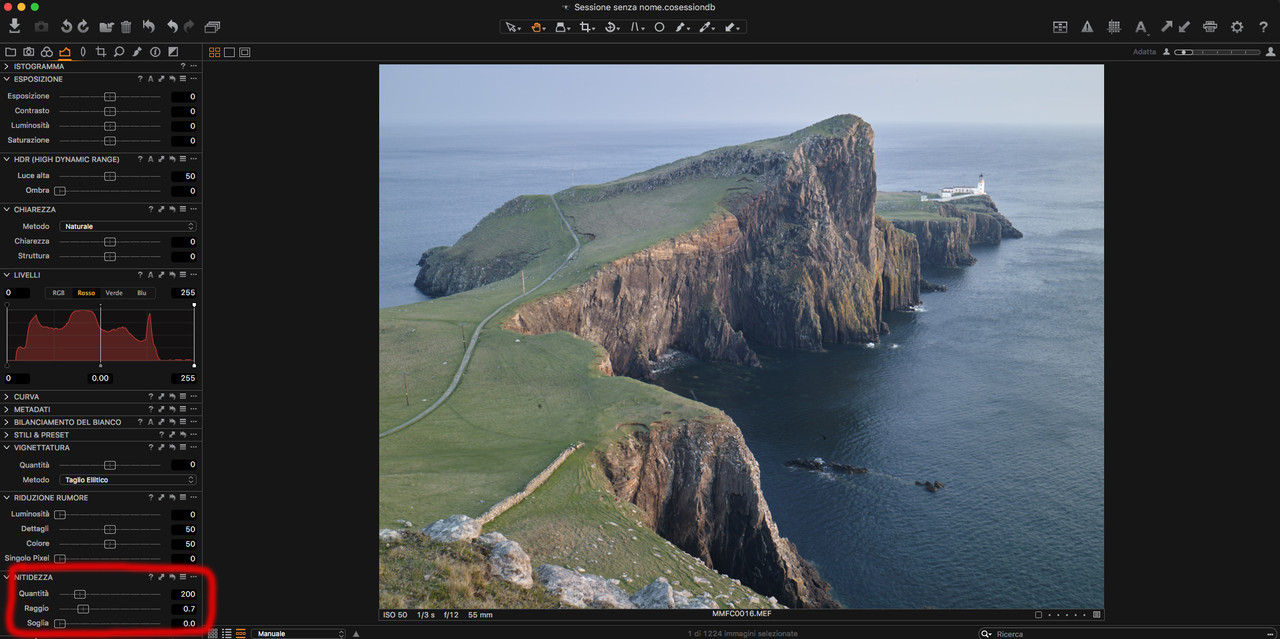
Task: Click the copy adjustments up arrow
Action: point(1166,27)
